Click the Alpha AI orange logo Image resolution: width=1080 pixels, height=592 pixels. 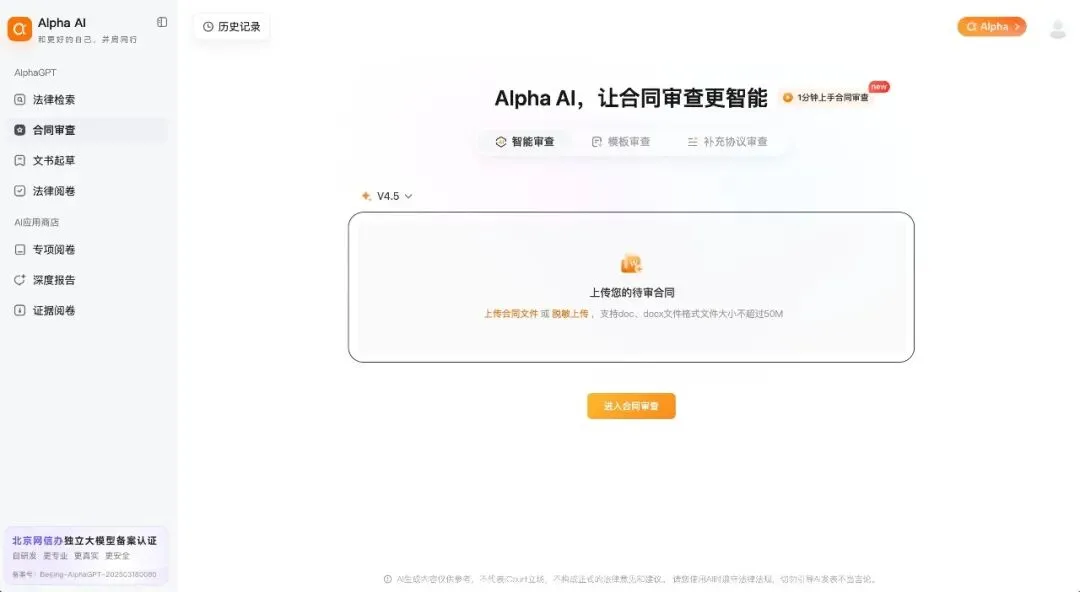pos(19,29)
